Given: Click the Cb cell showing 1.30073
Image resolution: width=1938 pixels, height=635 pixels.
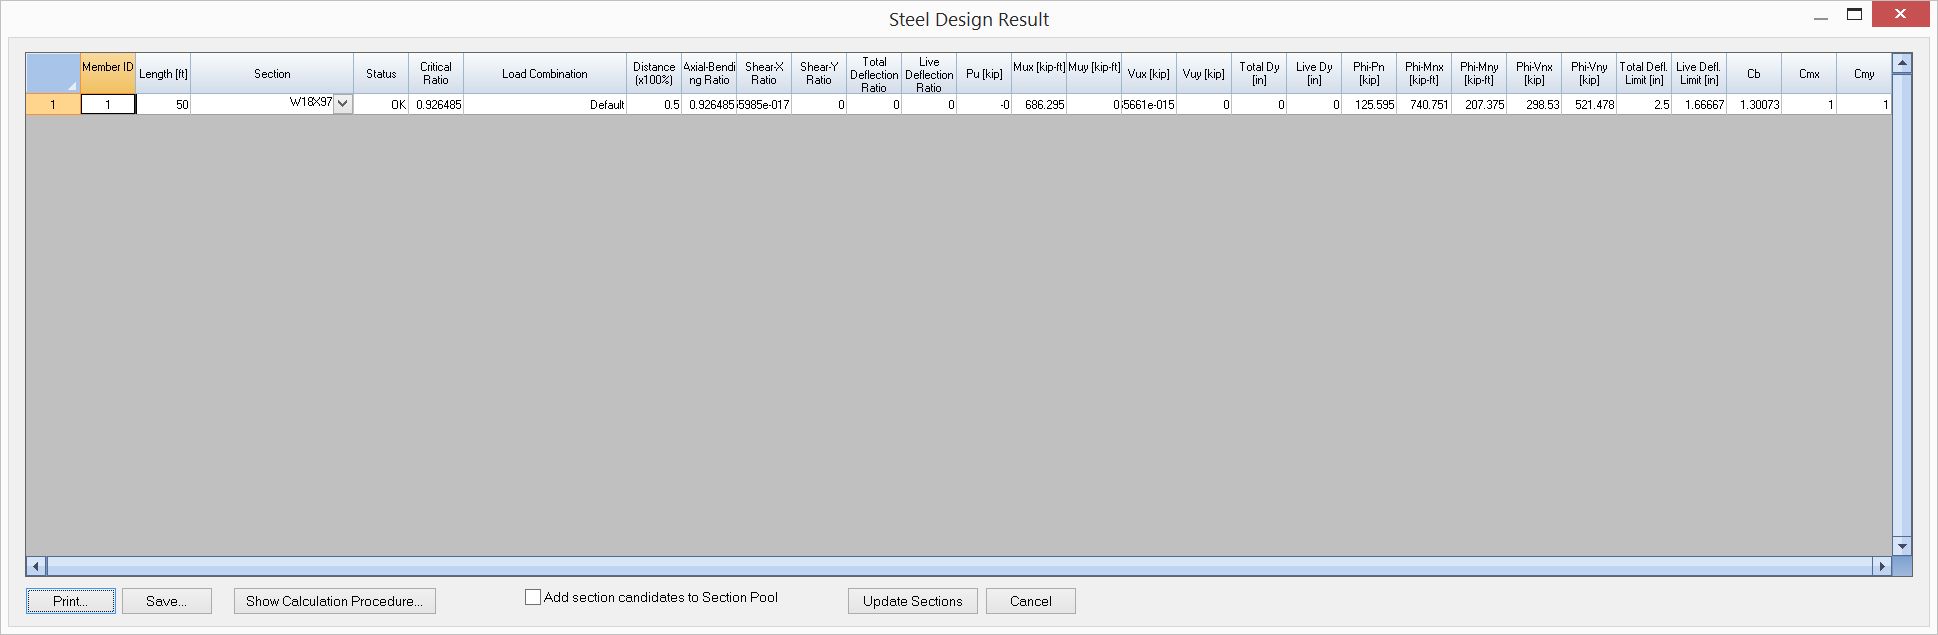Looking at the screenshot, I should point(1754,104).
